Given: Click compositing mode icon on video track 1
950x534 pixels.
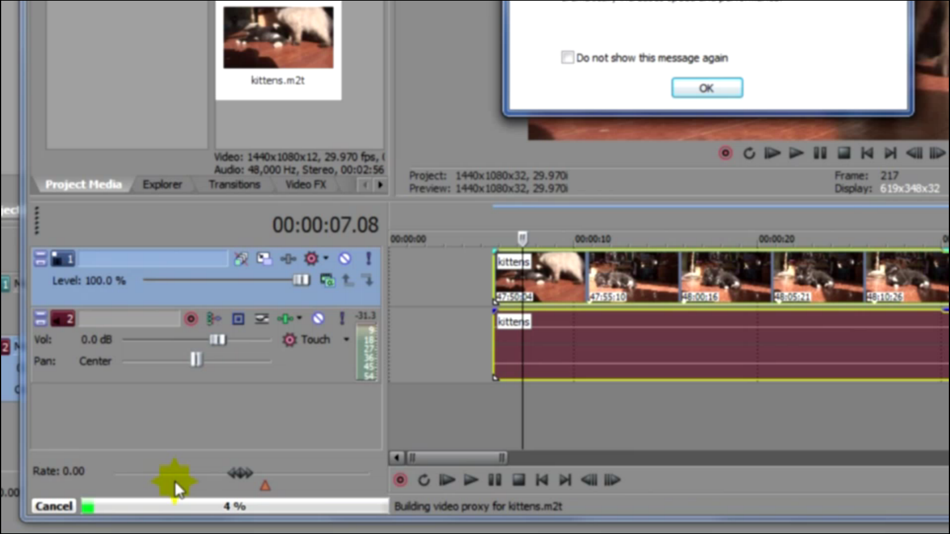Looking at the screenshot, I should tap(327, 281).
